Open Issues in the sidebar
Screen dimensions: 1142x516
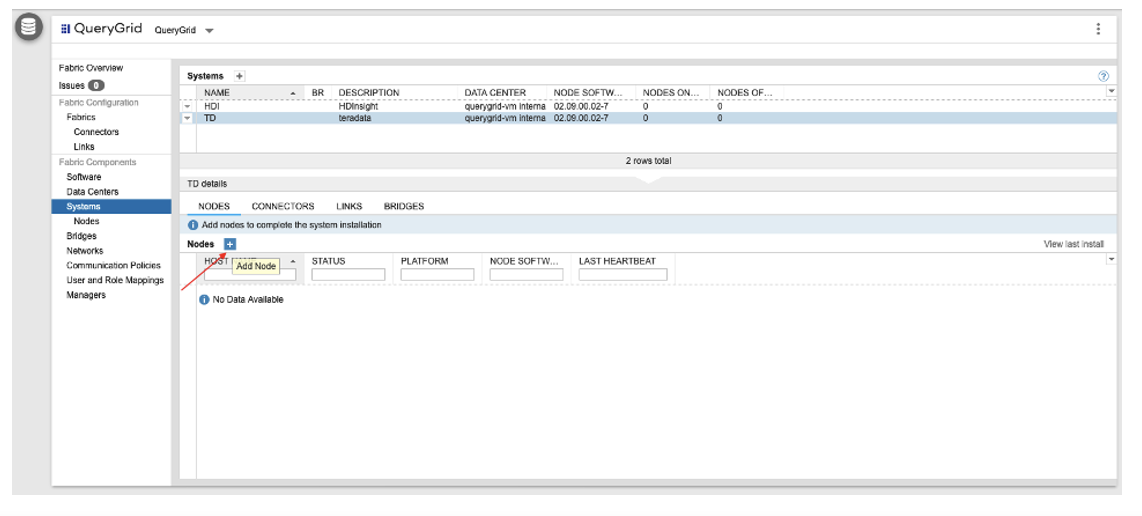pyautogui.click(x=72, y=85)
